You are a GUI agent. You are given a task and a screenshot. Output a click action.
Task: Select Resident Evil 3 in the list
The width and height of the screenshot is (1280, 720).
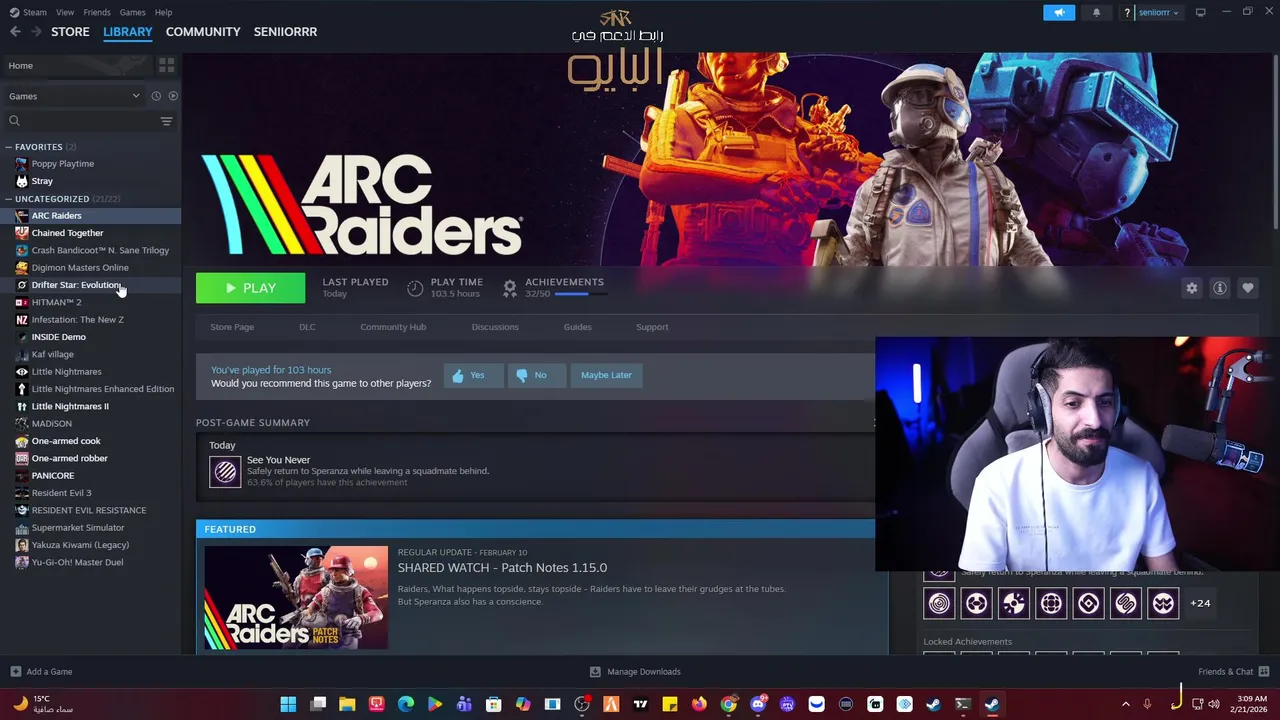[61, 493]
